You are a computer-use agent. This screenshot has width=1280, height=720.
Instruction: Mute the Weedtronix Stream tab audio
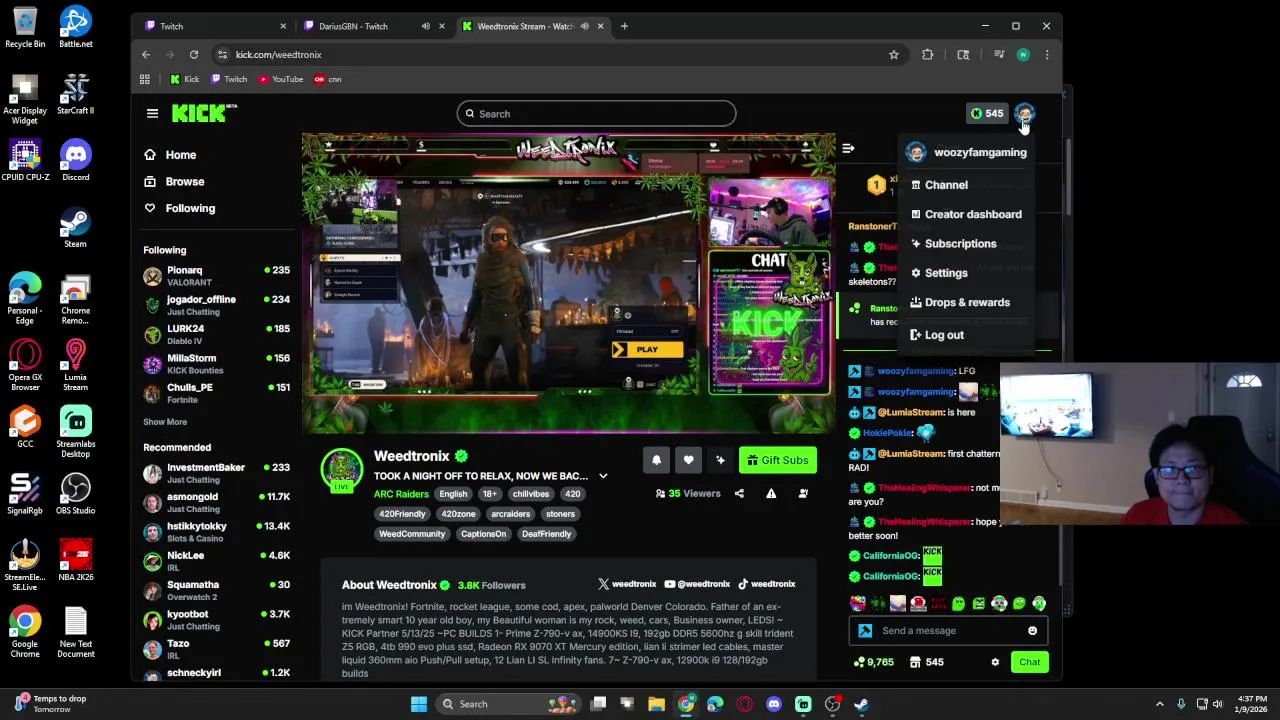point(584,26)
